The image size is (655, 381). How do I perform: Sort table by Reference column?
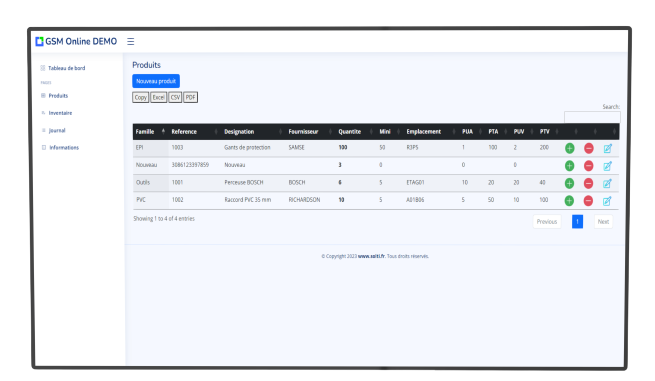pyautogui.click(x=194, y=132)
